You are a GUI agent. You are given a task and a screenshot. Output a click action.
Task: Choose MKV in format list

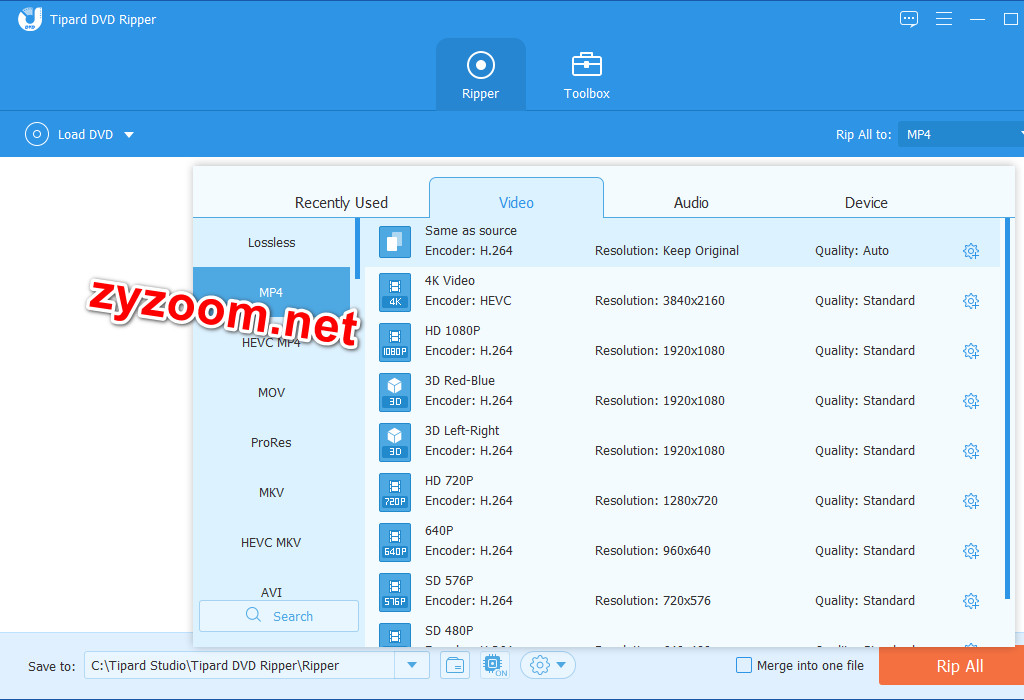(x=272, y=492)
